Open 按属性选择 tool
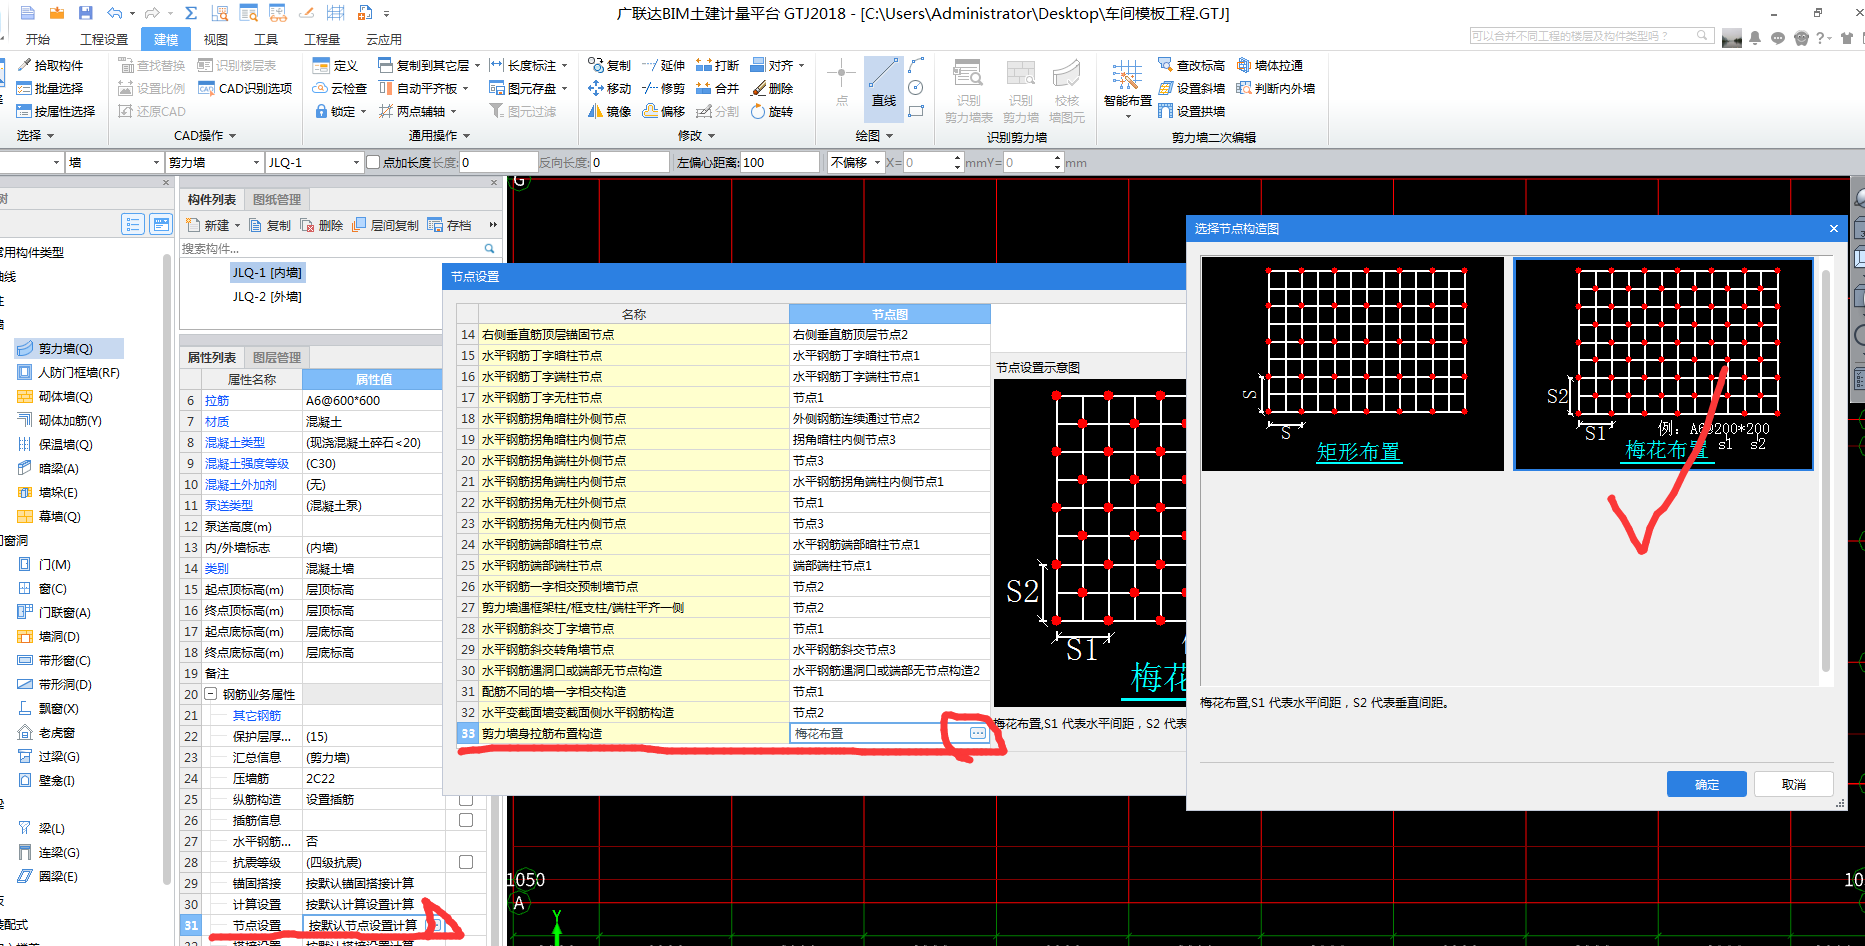Image resolution: width=1865 pixels, height=946 pixels. click(x=56, y=111)
